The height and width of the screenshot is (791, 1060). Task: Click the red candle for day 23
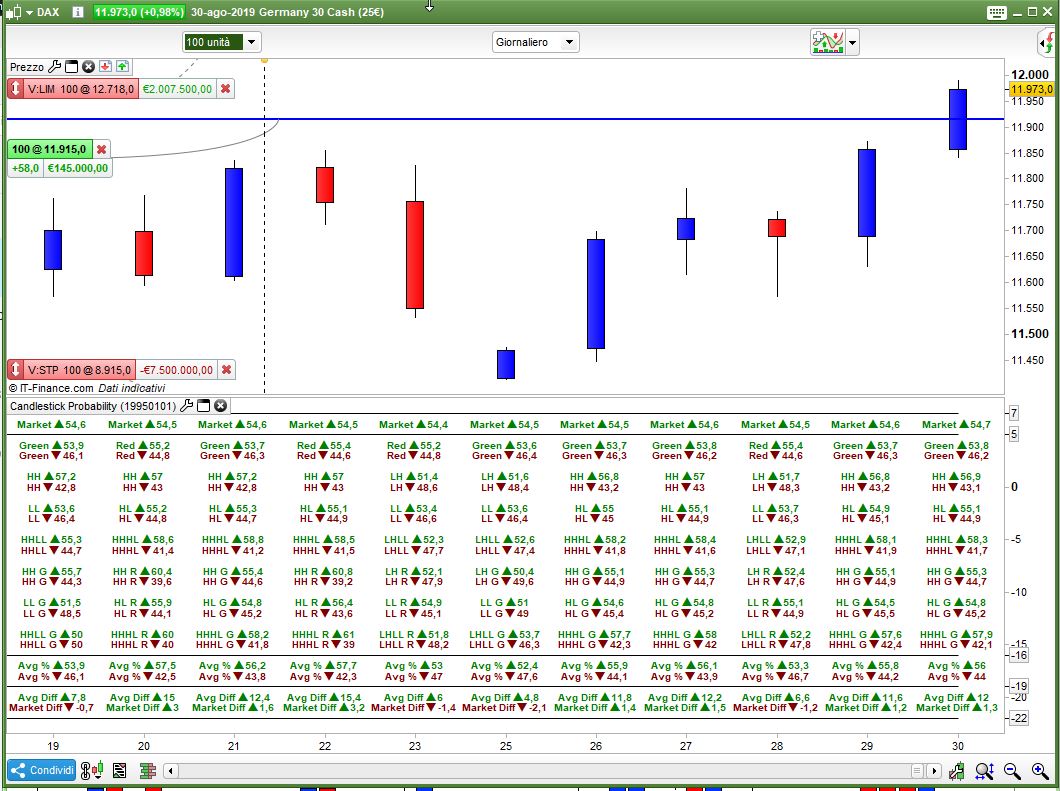[415, 255]
